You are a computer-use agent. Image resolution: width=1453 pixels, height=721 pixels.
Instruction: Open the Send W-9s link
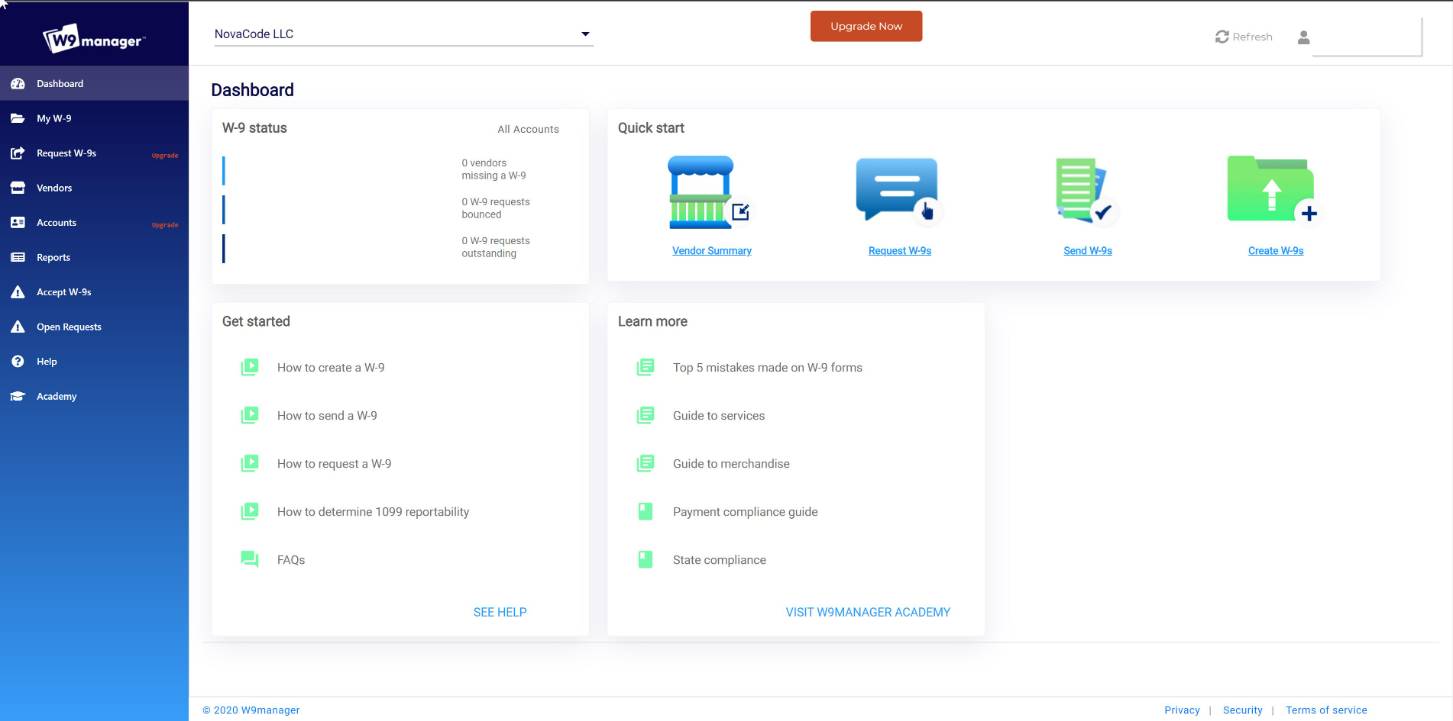pos(1088,251)
